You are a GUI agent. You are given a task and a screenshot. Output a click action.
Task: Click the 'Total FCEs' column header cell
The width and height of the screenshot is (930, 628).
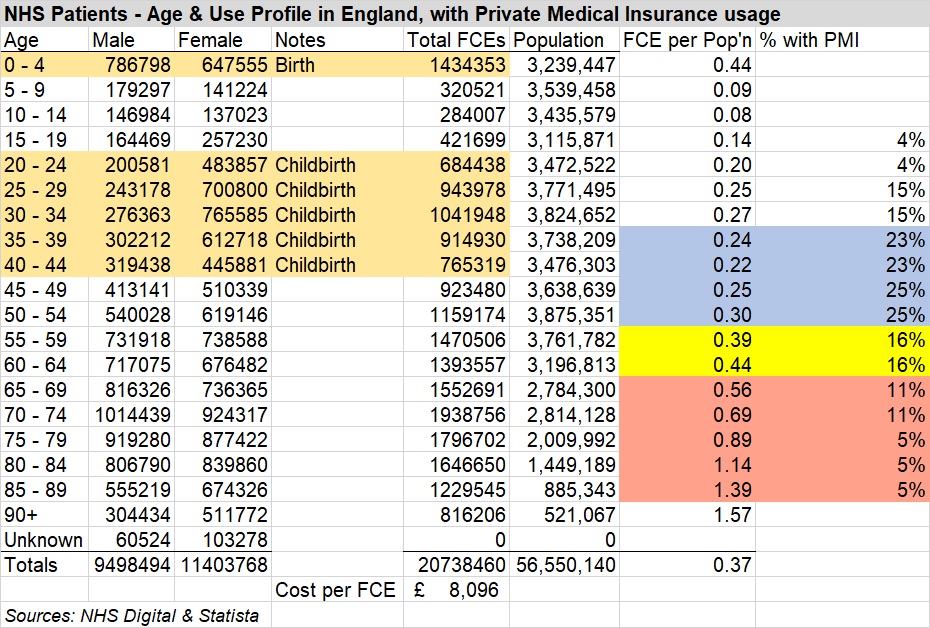point(455,40)
